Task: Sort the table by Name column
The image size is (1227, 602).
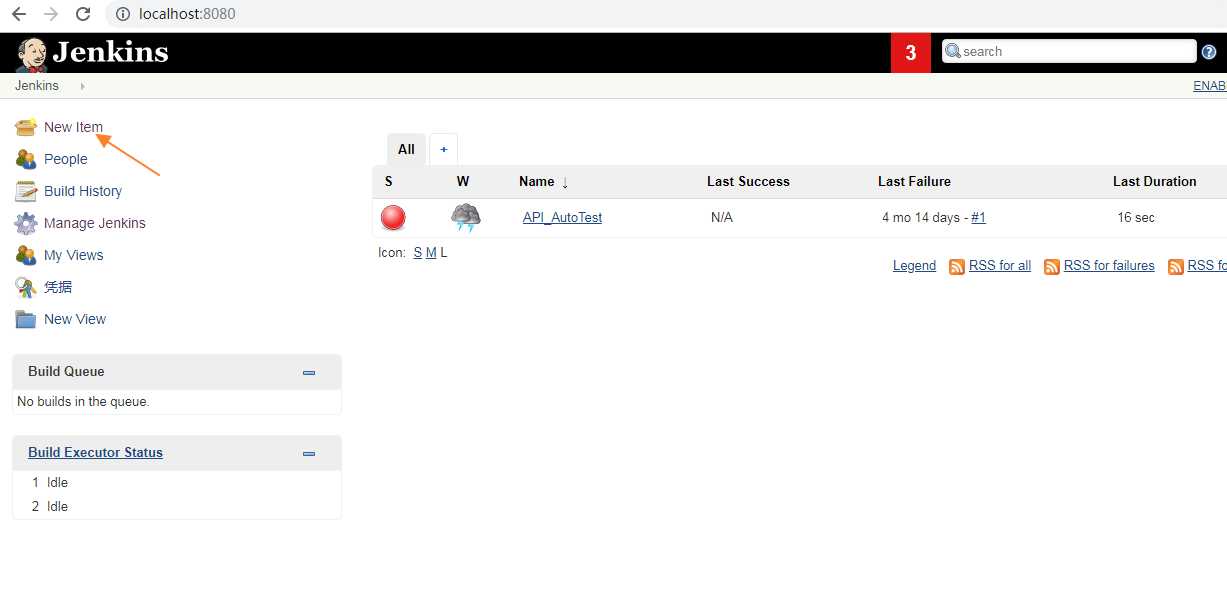Action: 544,181
